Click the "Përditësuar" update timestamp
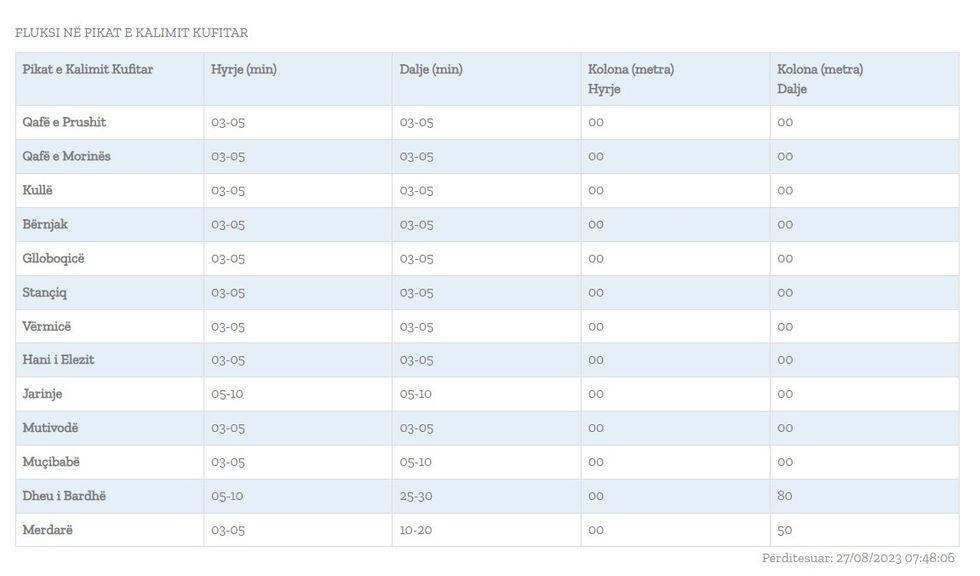Screen dimensions: 980x576 click(858, 558)
